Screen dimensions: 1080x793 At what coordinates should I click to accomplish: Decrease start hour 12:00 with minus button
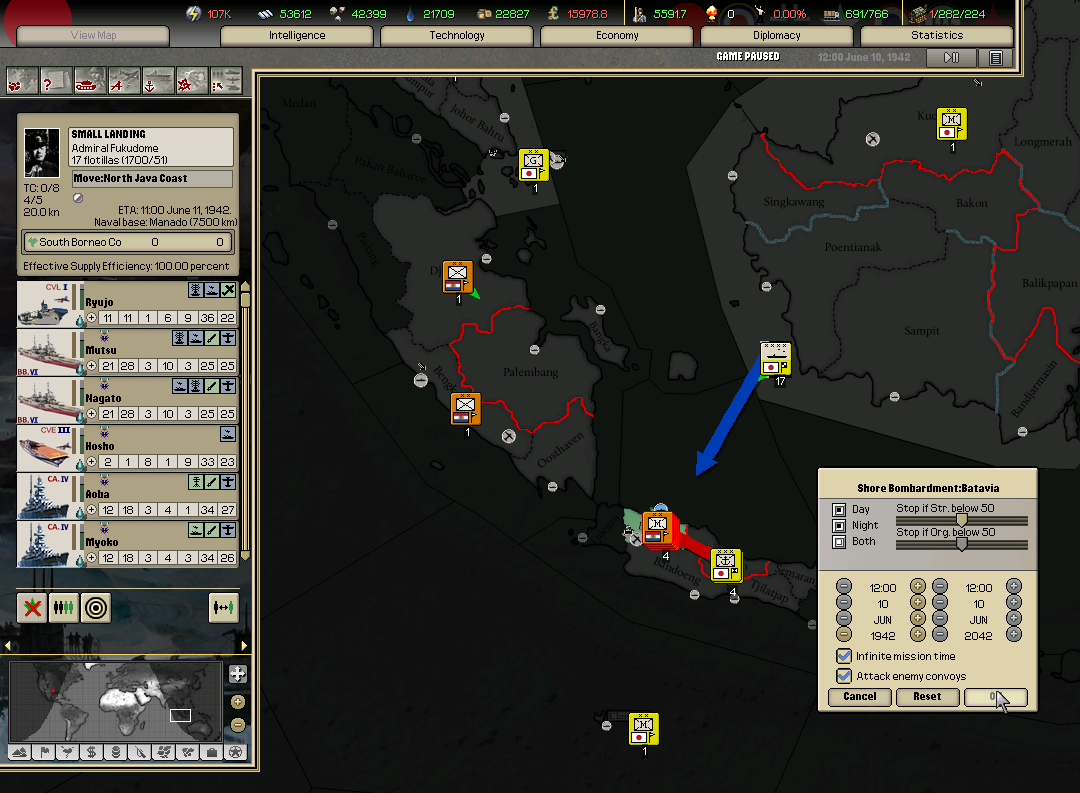(x=844, y=587)
